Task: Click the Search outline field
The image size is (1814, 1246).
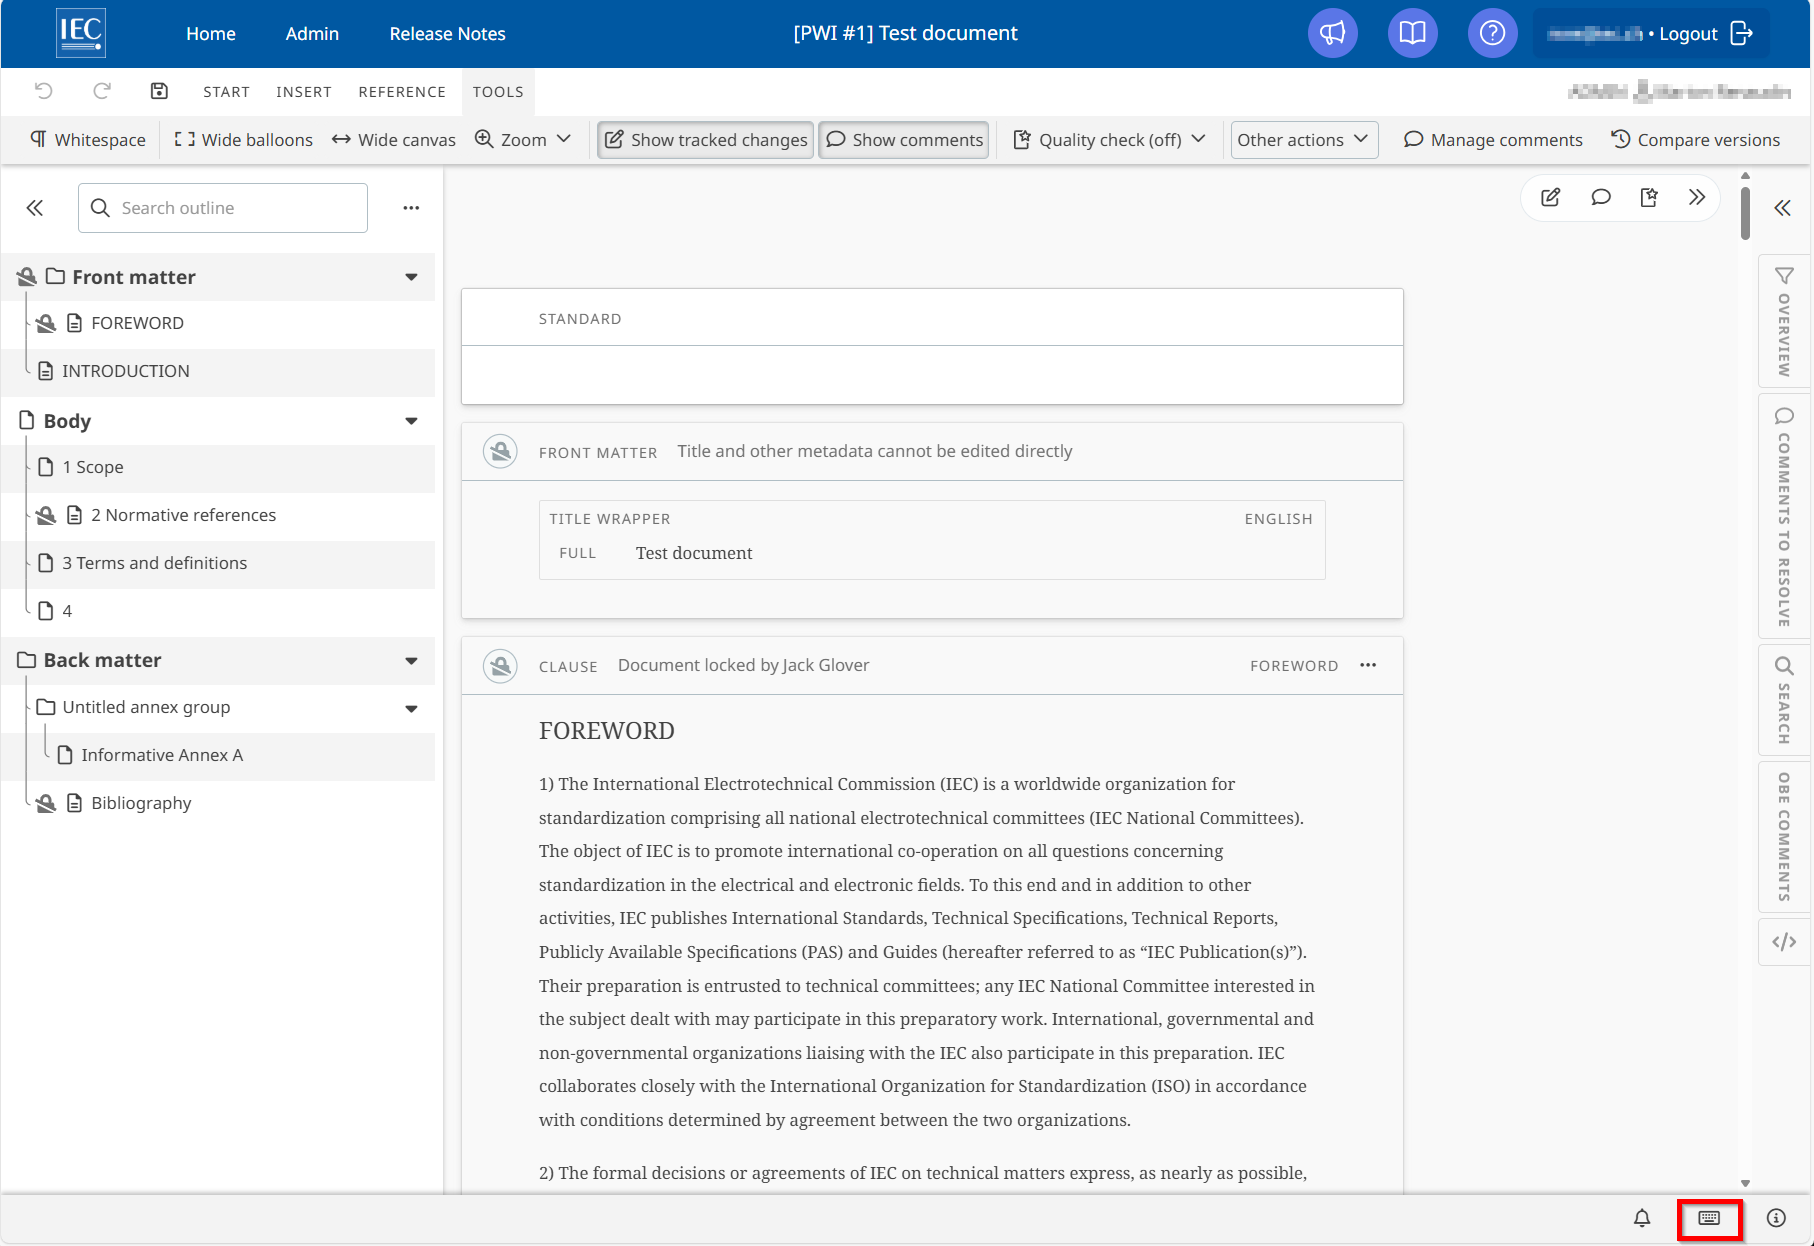Action: tap(238, 208)
